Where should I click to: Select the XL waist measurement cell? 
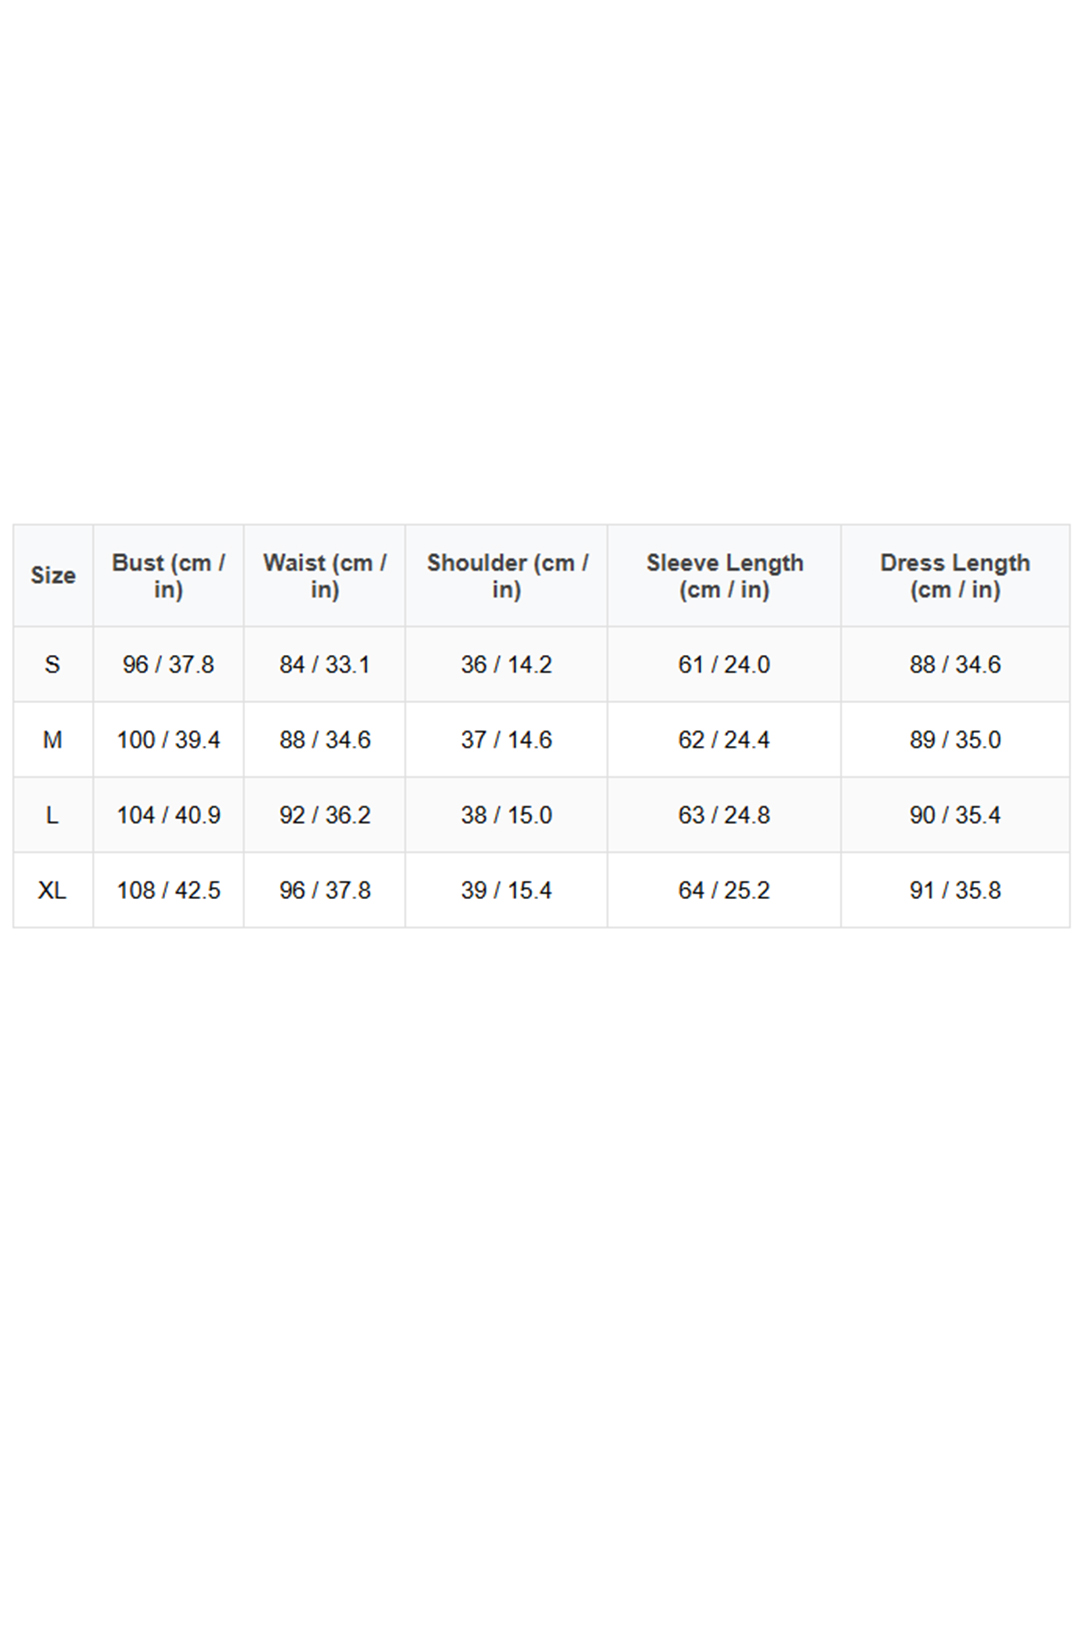tap(324, 890)
